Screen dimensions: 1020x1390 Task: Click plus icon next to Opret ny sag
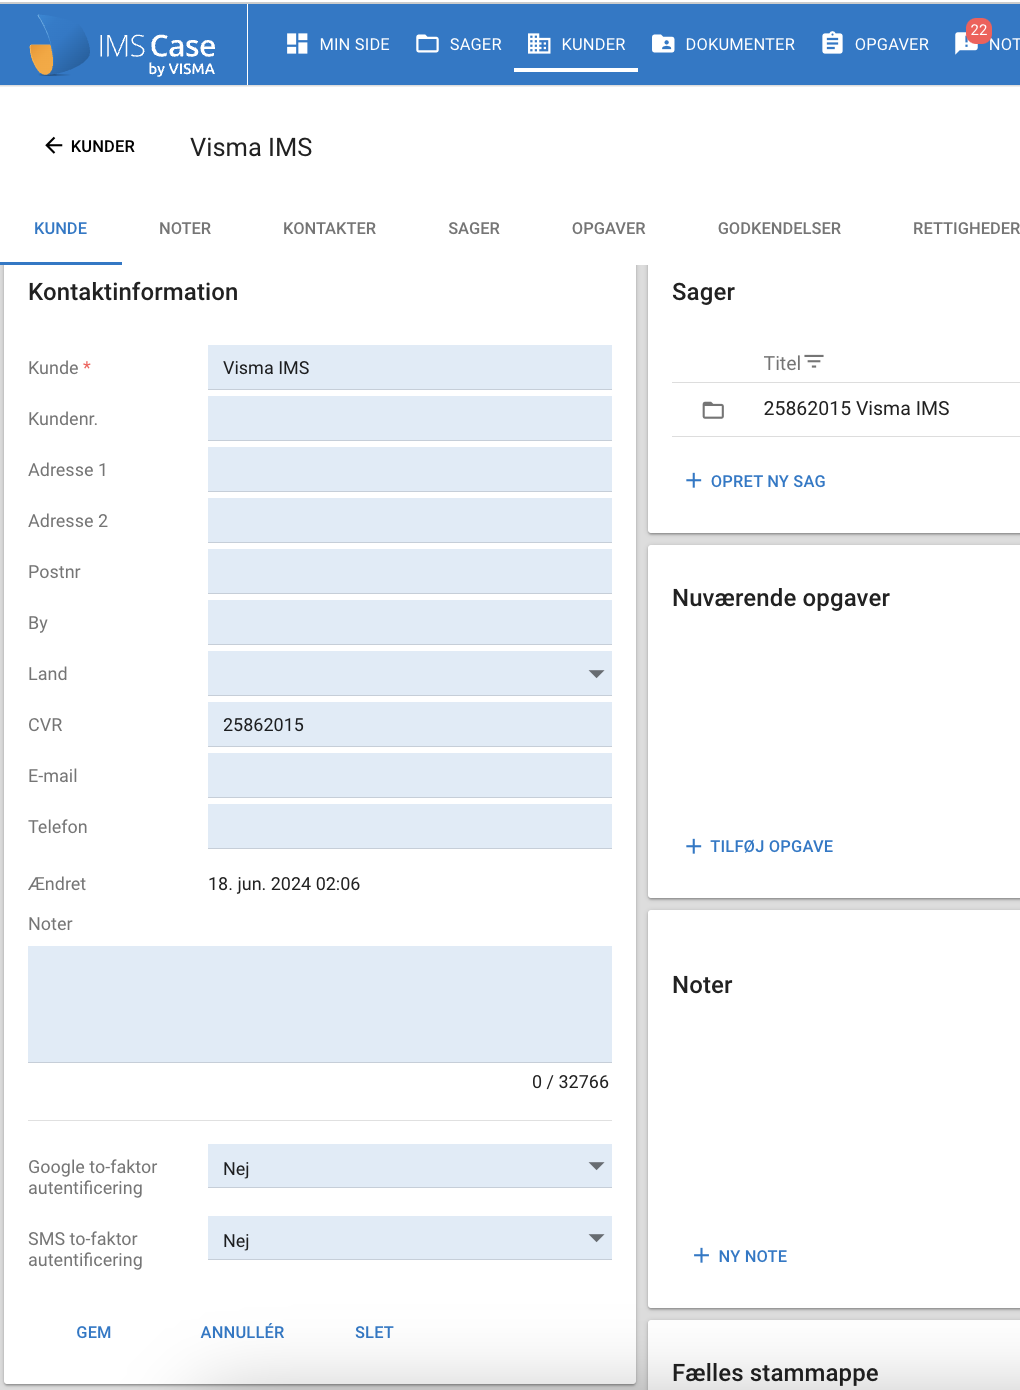693,481
